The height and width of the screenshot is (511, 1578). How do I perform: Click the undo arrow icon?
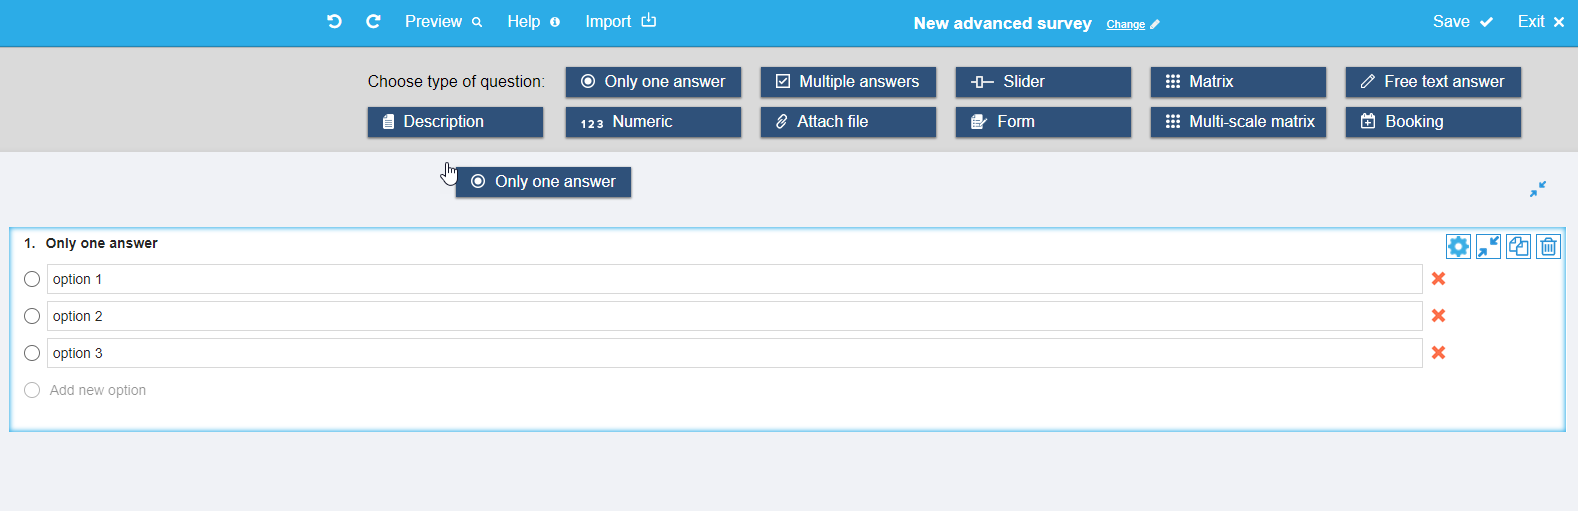334,21
